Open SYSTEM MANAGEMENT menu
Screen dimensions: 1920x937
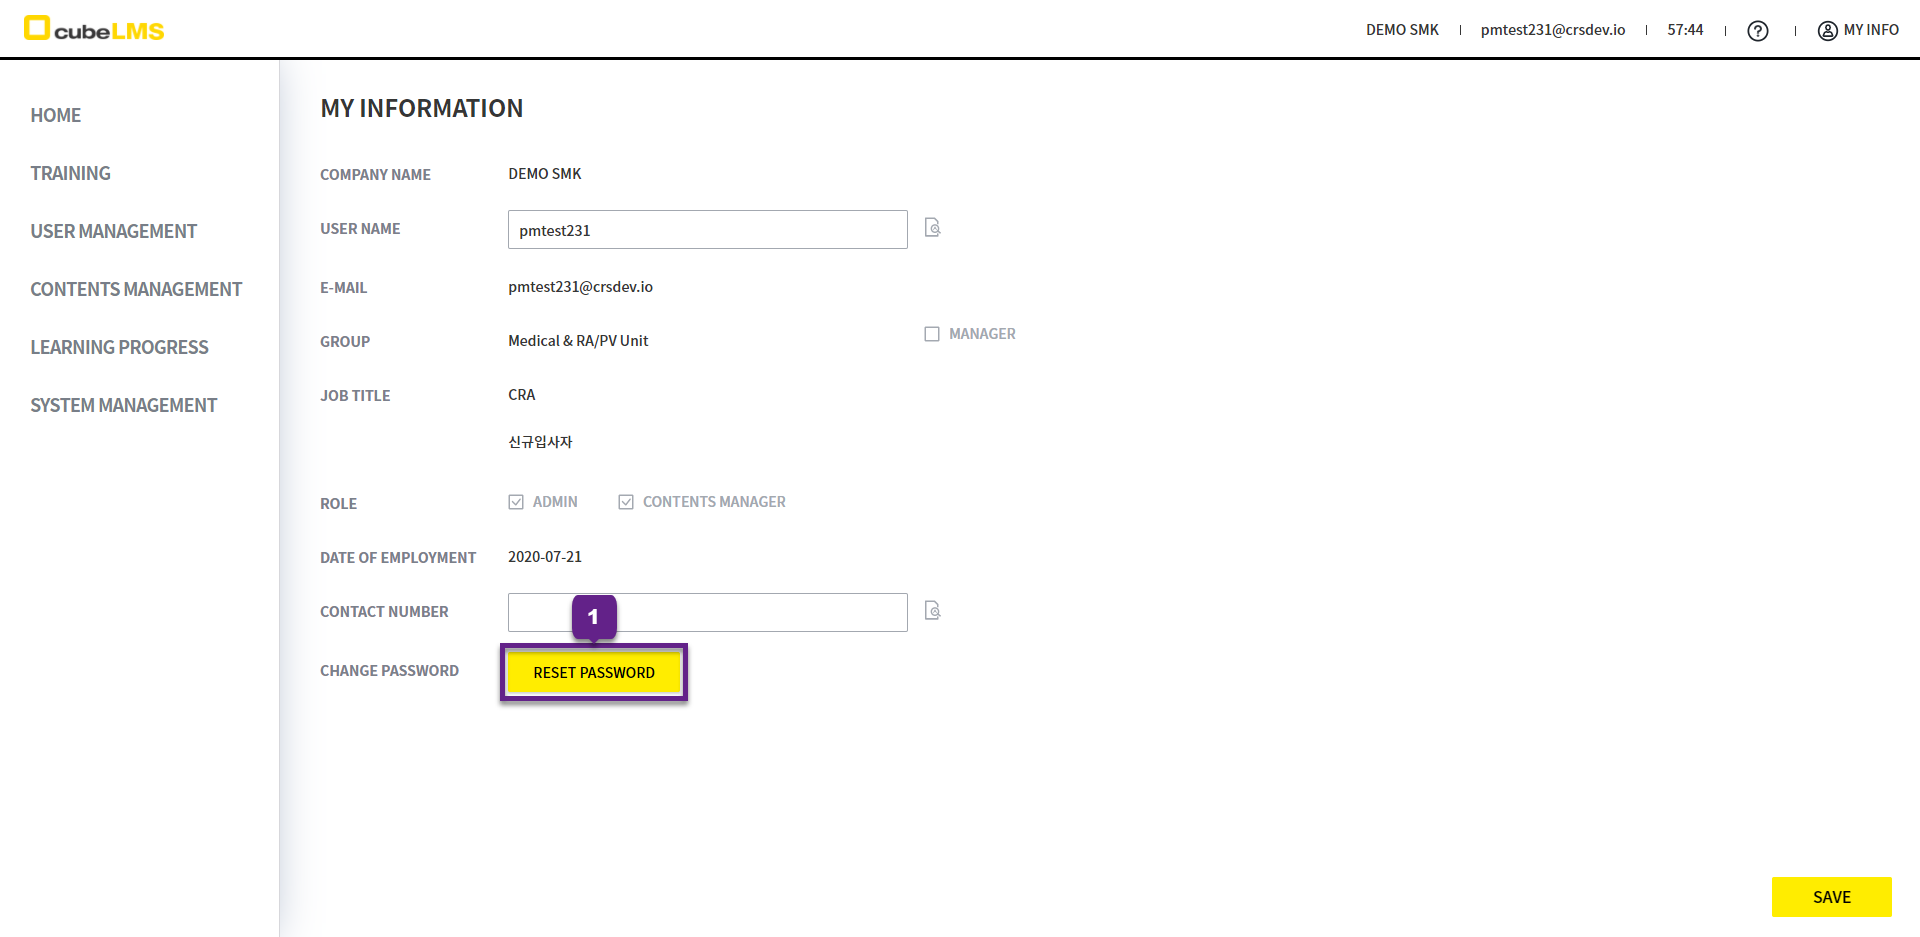point(123,405)
